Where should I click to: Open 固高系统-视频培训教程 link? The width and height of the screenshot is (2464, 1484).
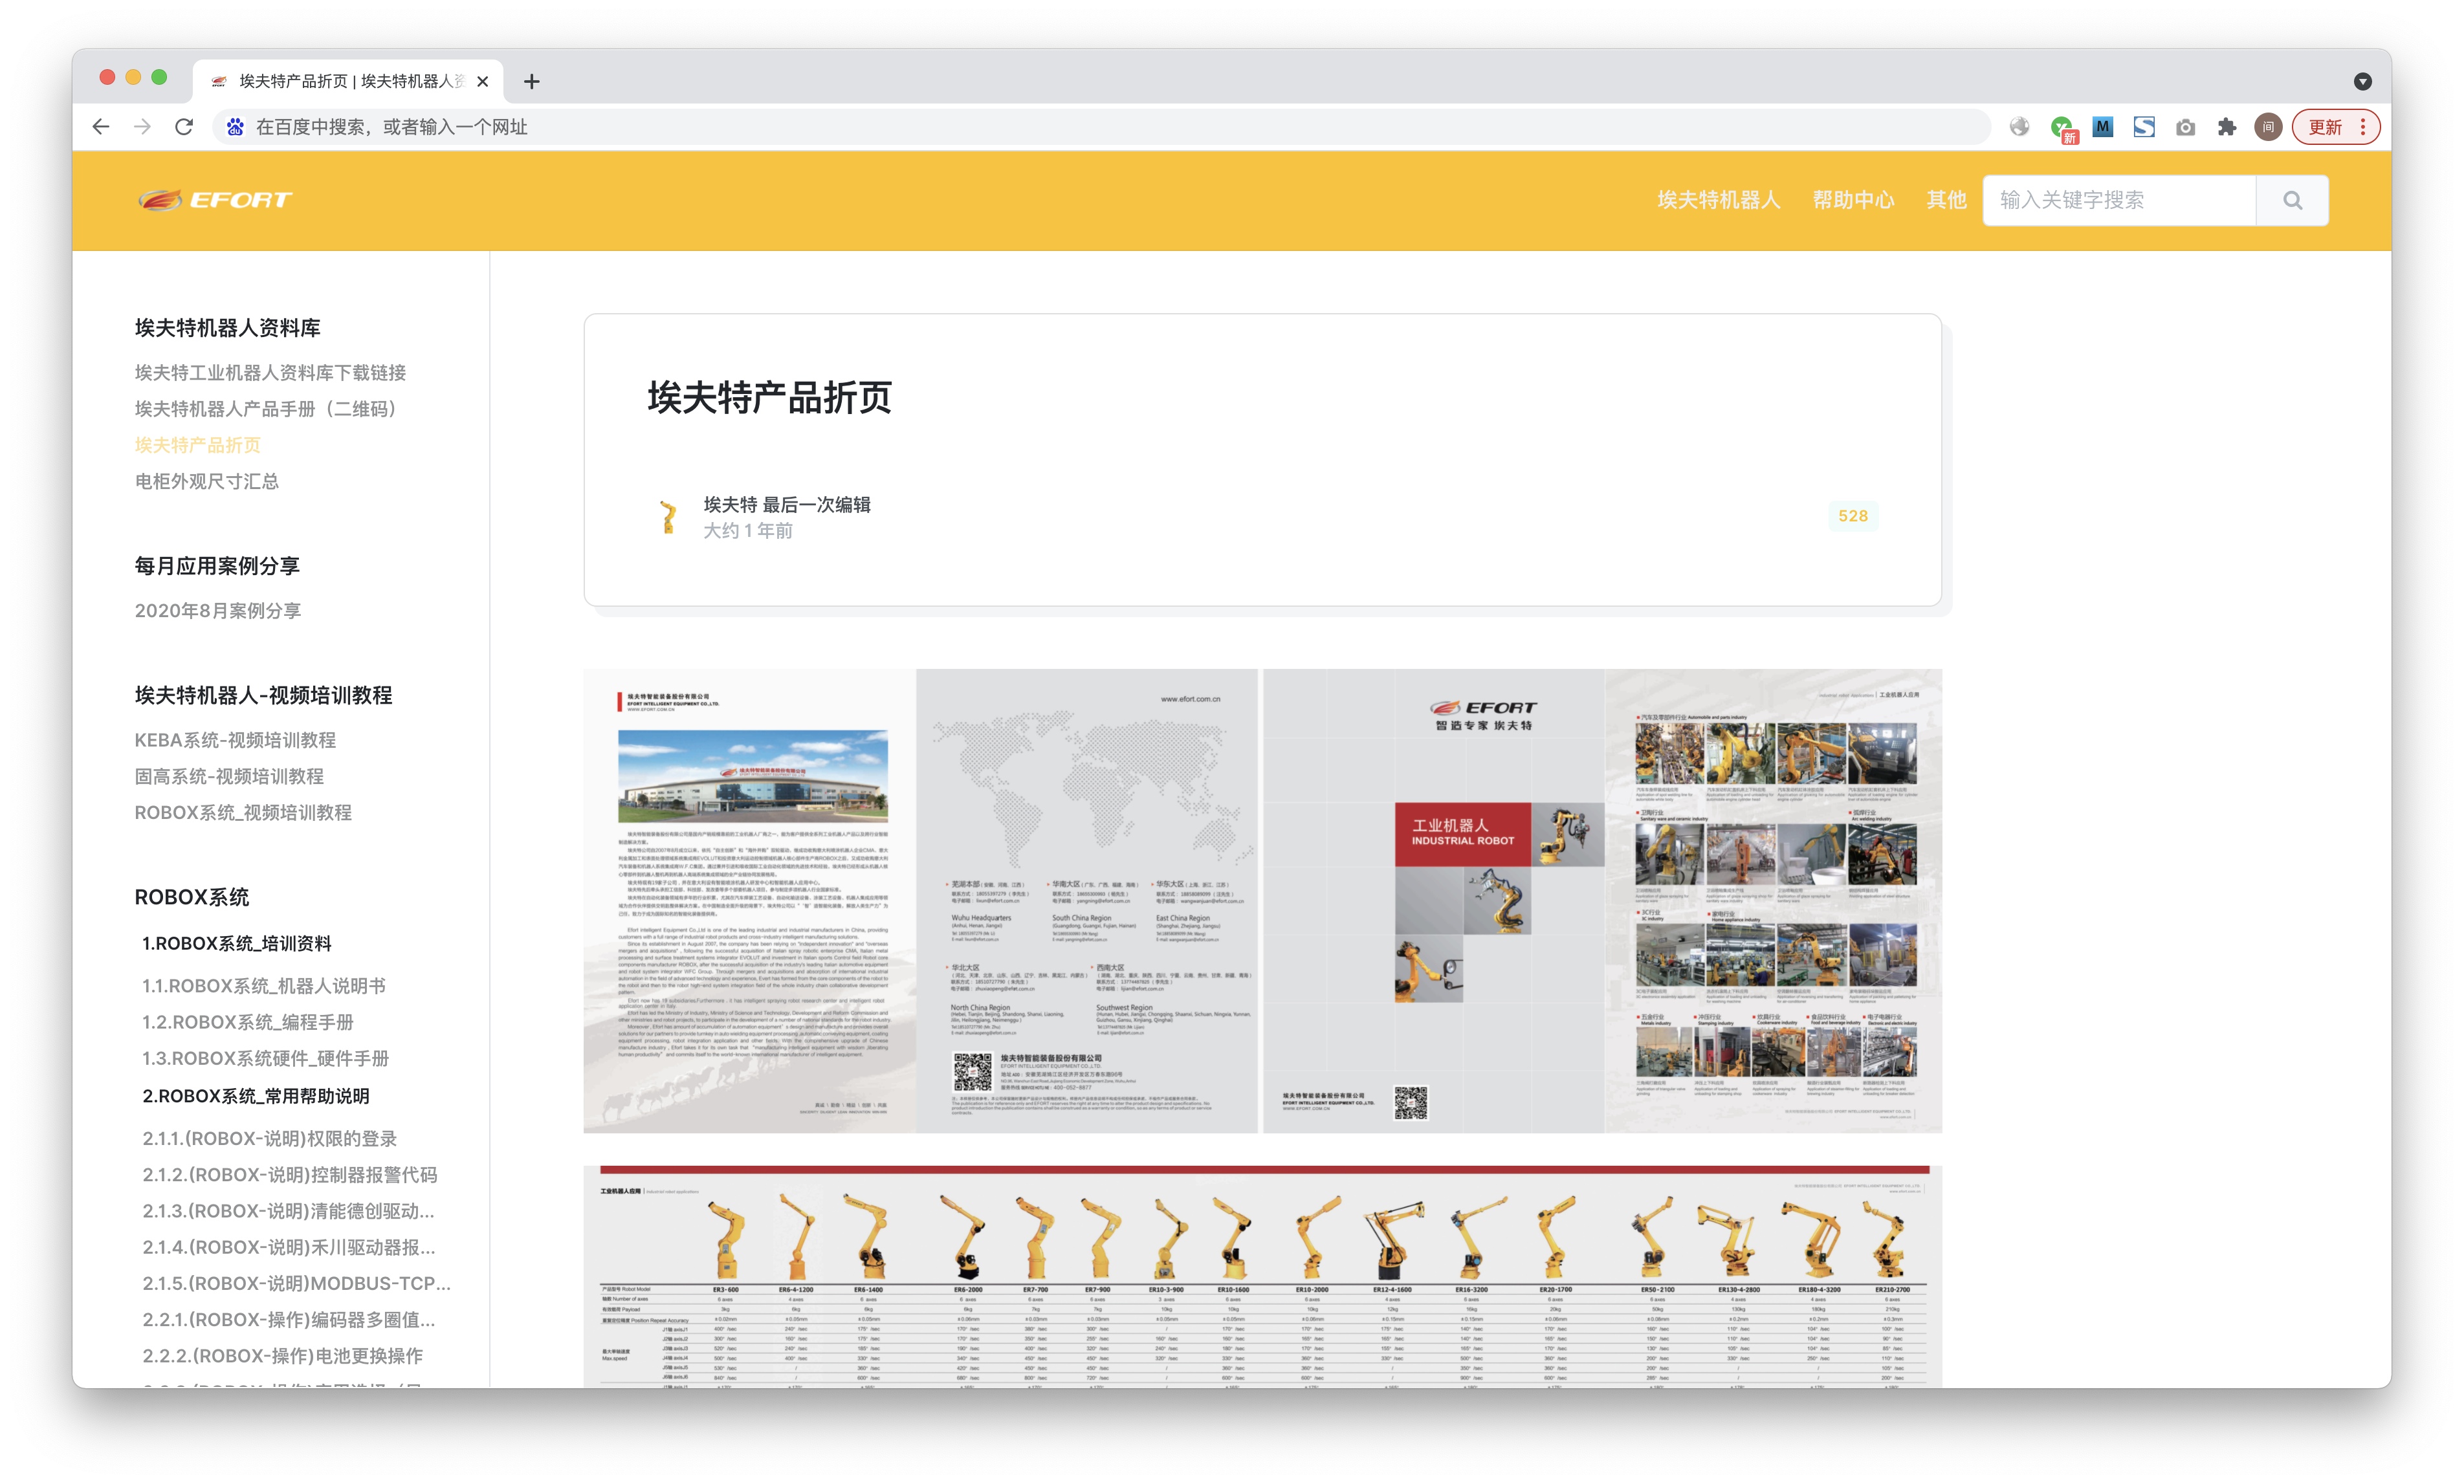(x=229, y=776)
